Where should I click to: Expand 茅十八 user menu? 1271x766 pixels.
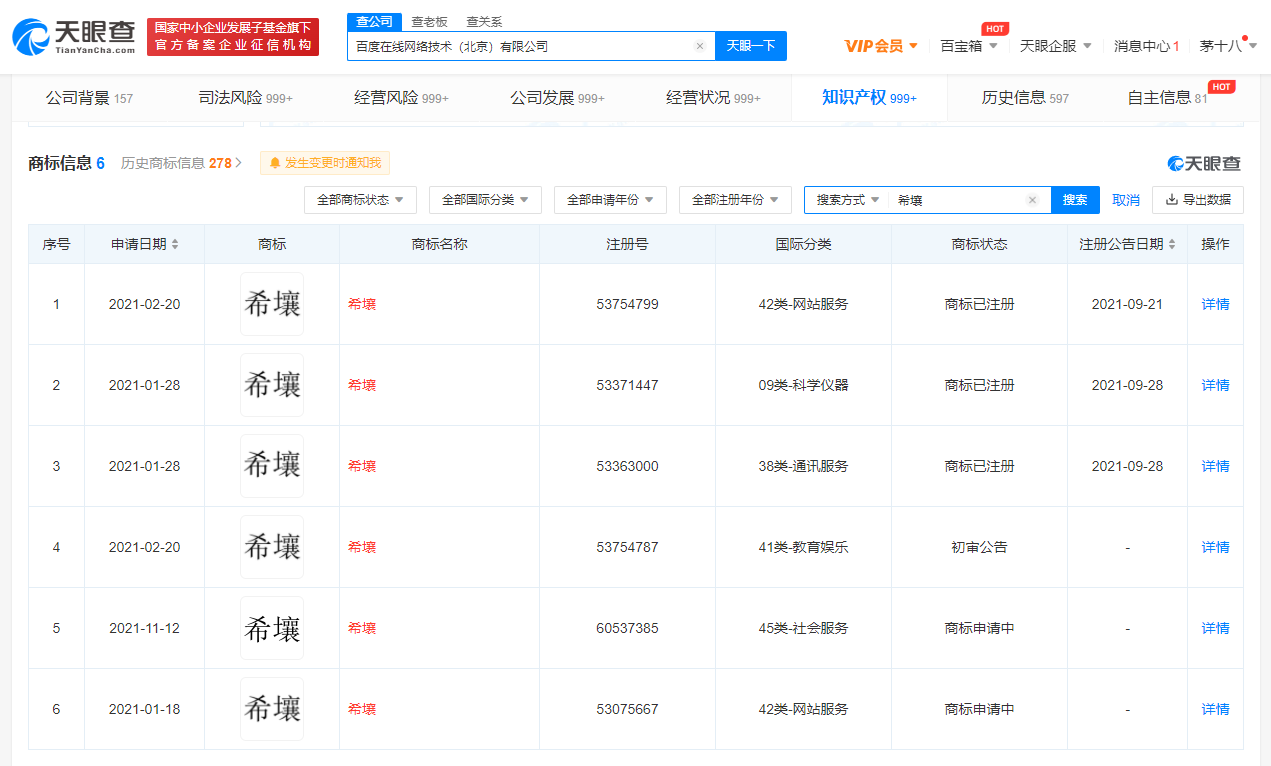(x=1228, y=46)
